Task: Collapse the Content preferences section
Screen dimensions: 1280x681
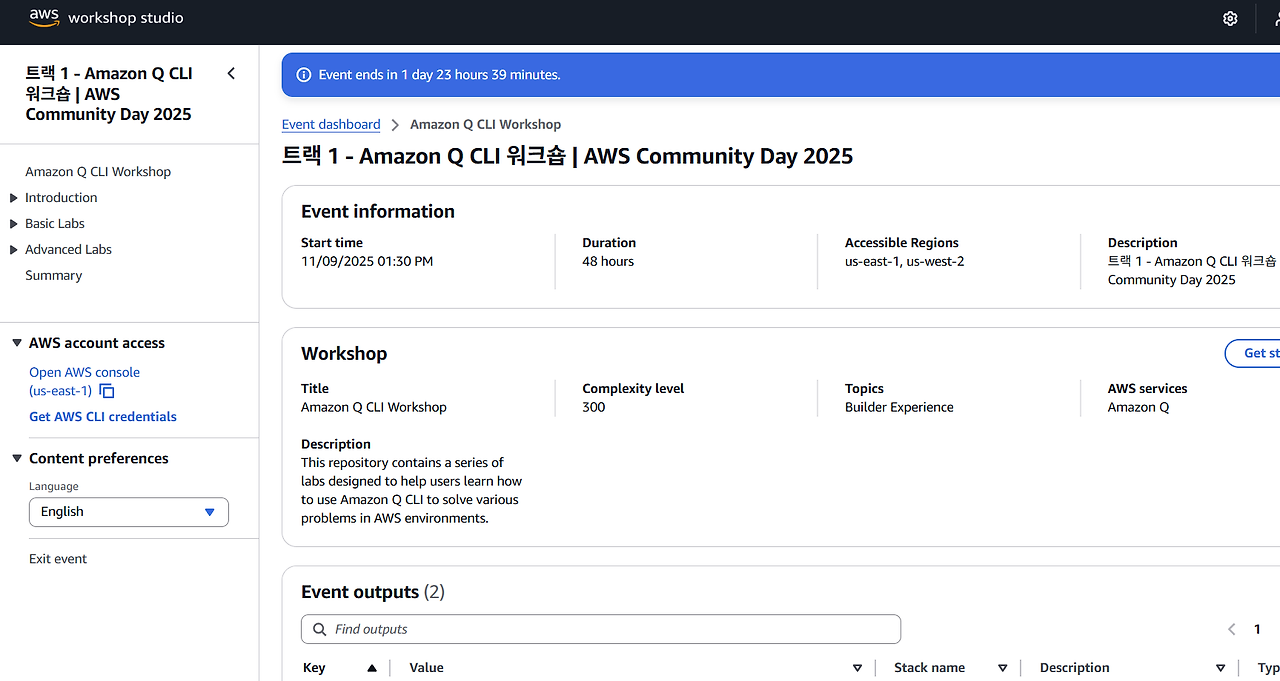Action: [x=17, y=459]
